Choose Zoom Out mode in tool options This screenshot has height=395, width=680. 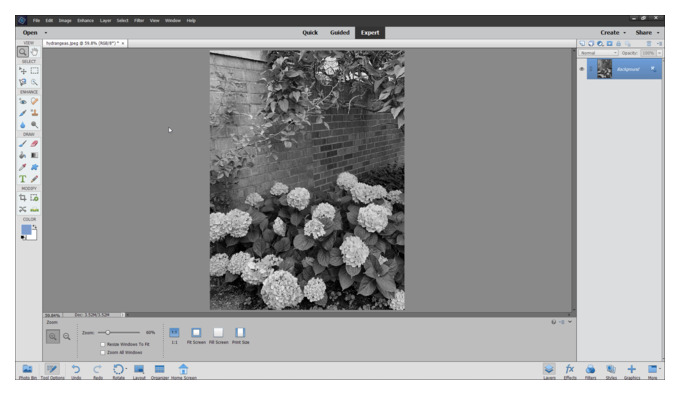coord(67,336)
